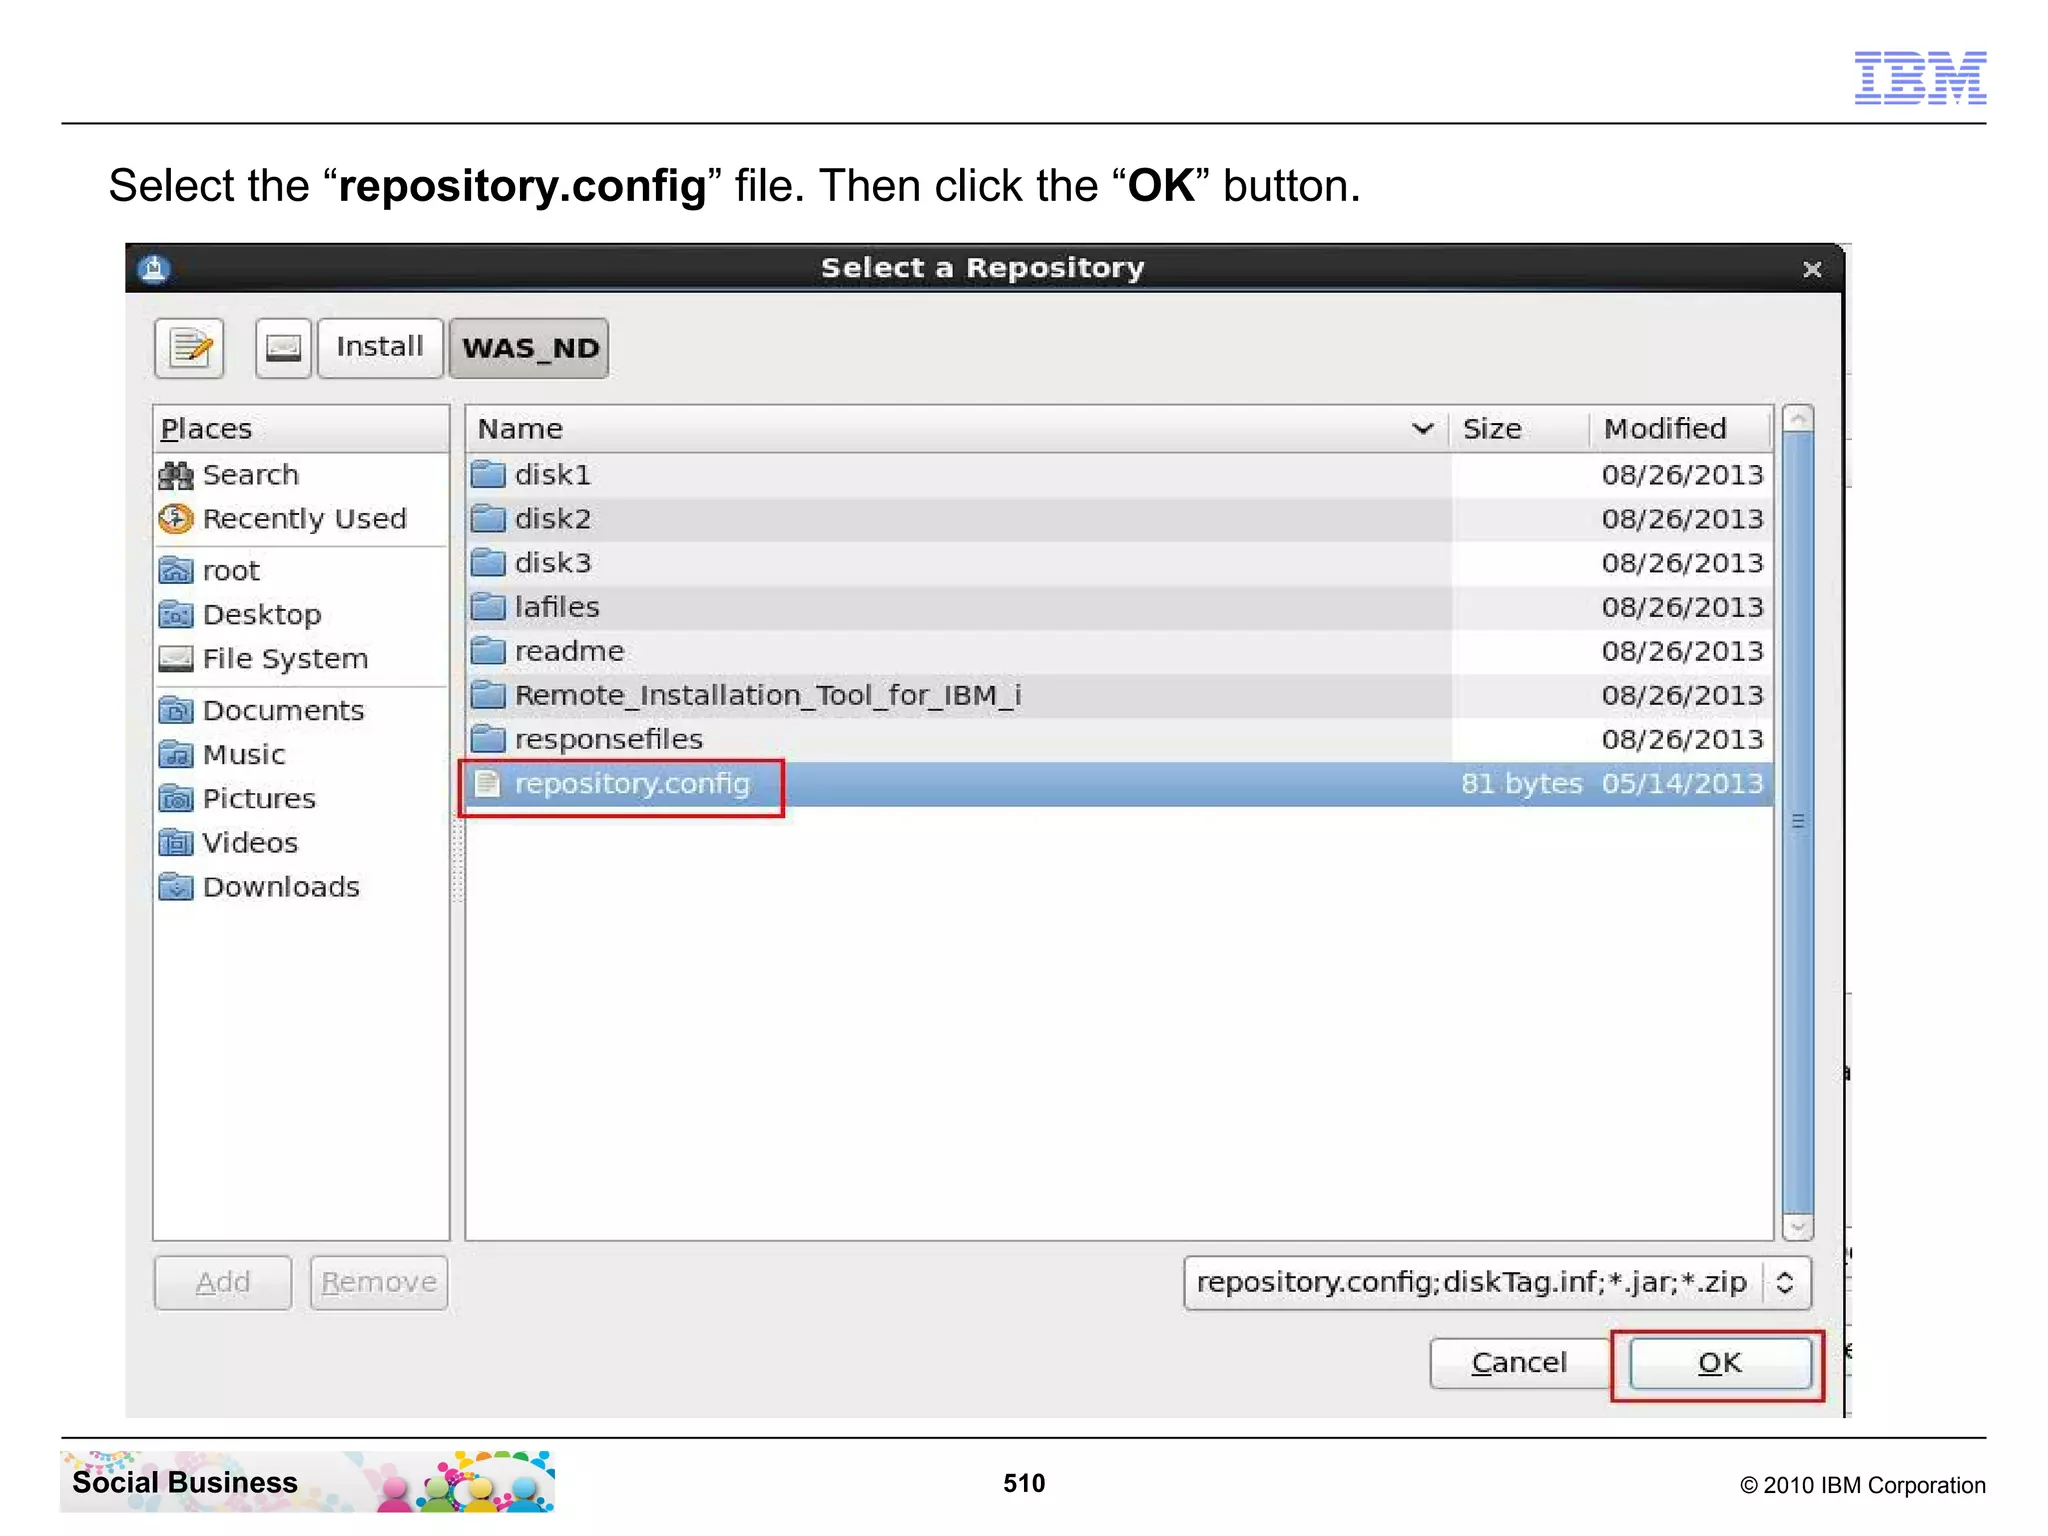This screenshot has width=2048, height=1536.
Task: Click the Videos folder icon
Action: (x=176, y=843)
